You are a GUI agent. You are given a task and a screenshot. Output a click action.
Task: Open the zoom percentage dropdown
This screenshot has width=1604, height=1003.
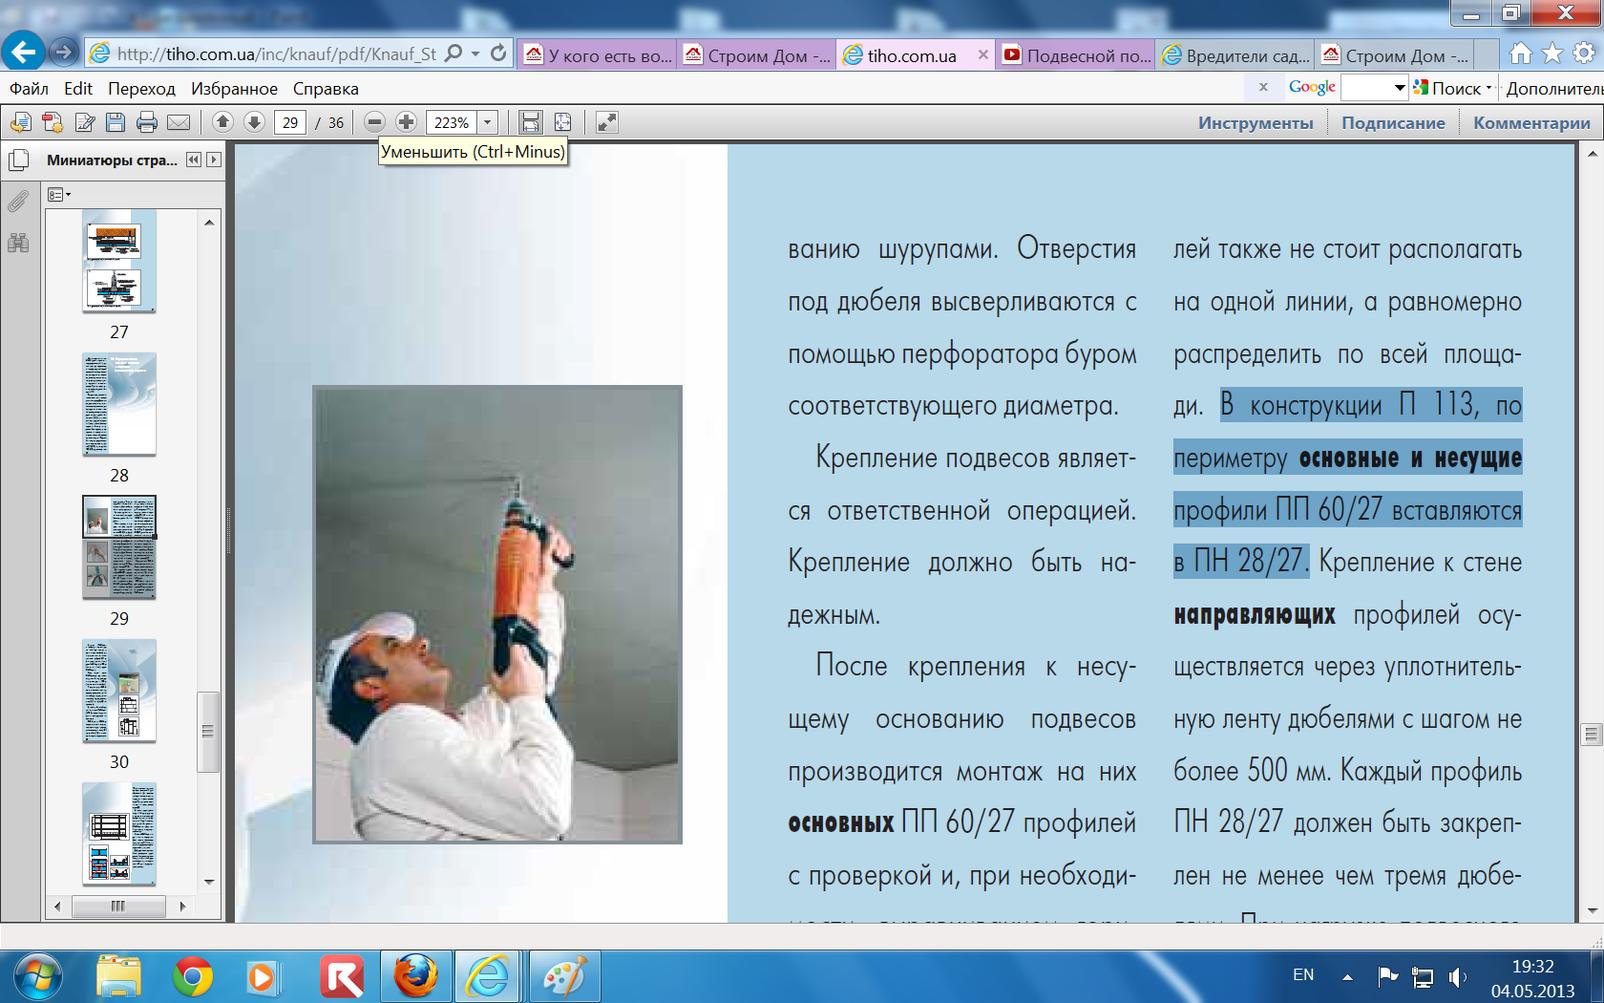click(x=487, y=122)
